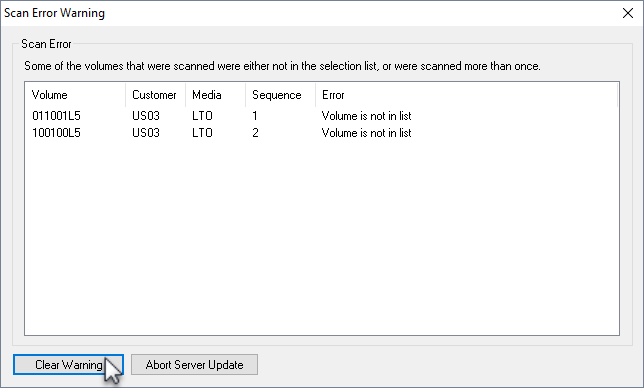The image size is (644, 388).
Task: Sort by the Volume column header
Action: [x=75, y=95]
